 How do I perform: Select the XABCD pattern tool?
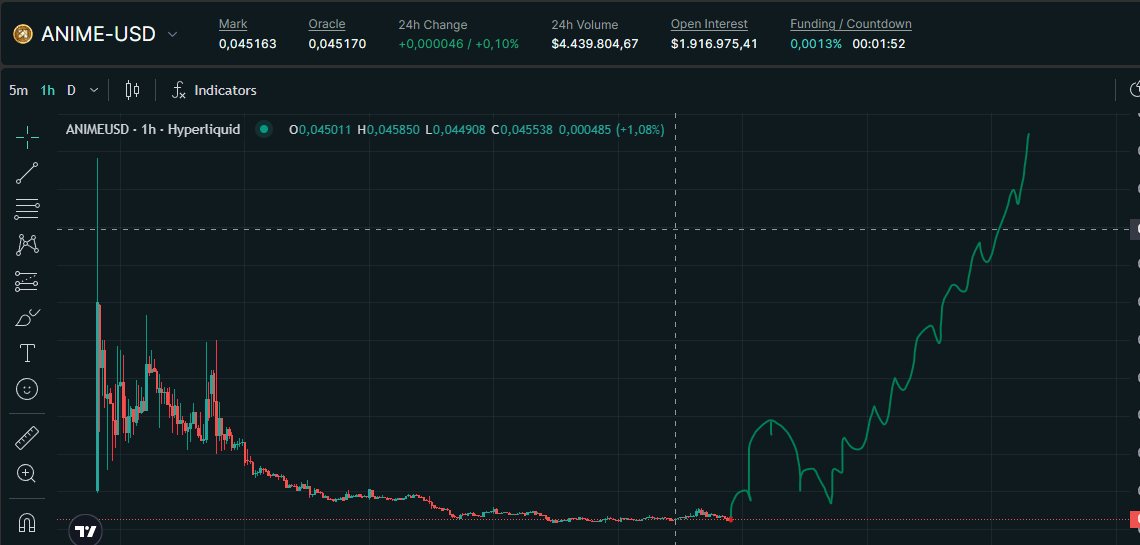tap(27, 244)
